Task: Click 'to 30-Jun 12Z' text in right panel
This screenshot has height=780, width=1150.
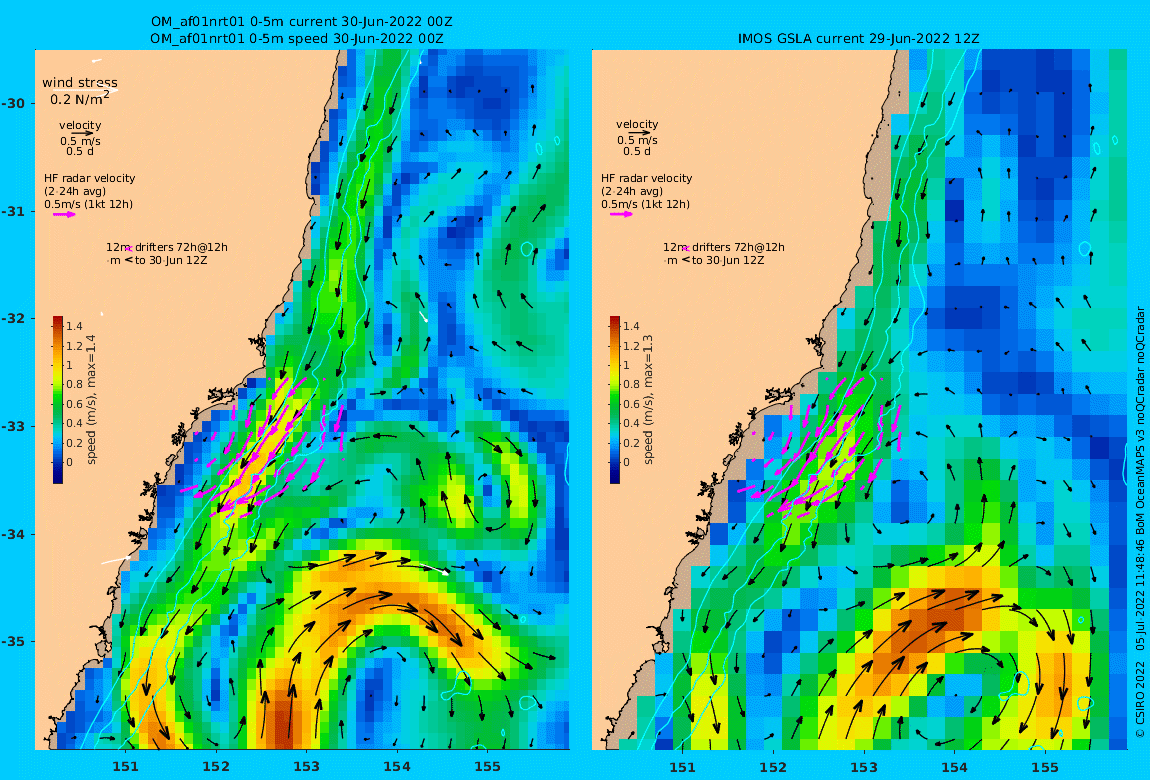Action: point(728,260)
